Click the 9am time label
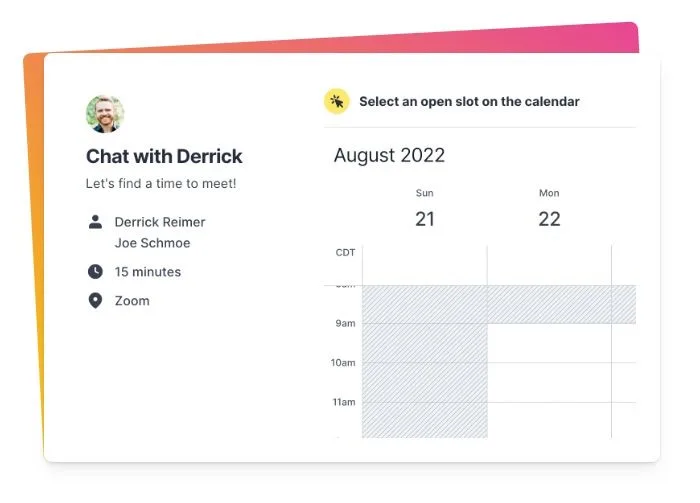 point(346,323)
